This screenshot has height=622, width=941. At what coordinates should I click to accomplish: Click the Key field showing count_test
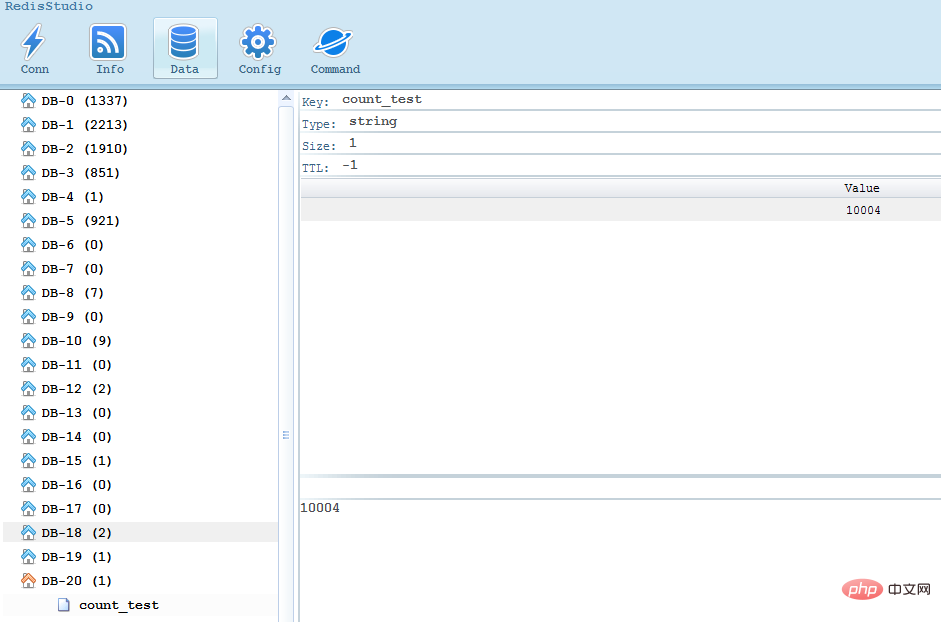tap(621, 100)
